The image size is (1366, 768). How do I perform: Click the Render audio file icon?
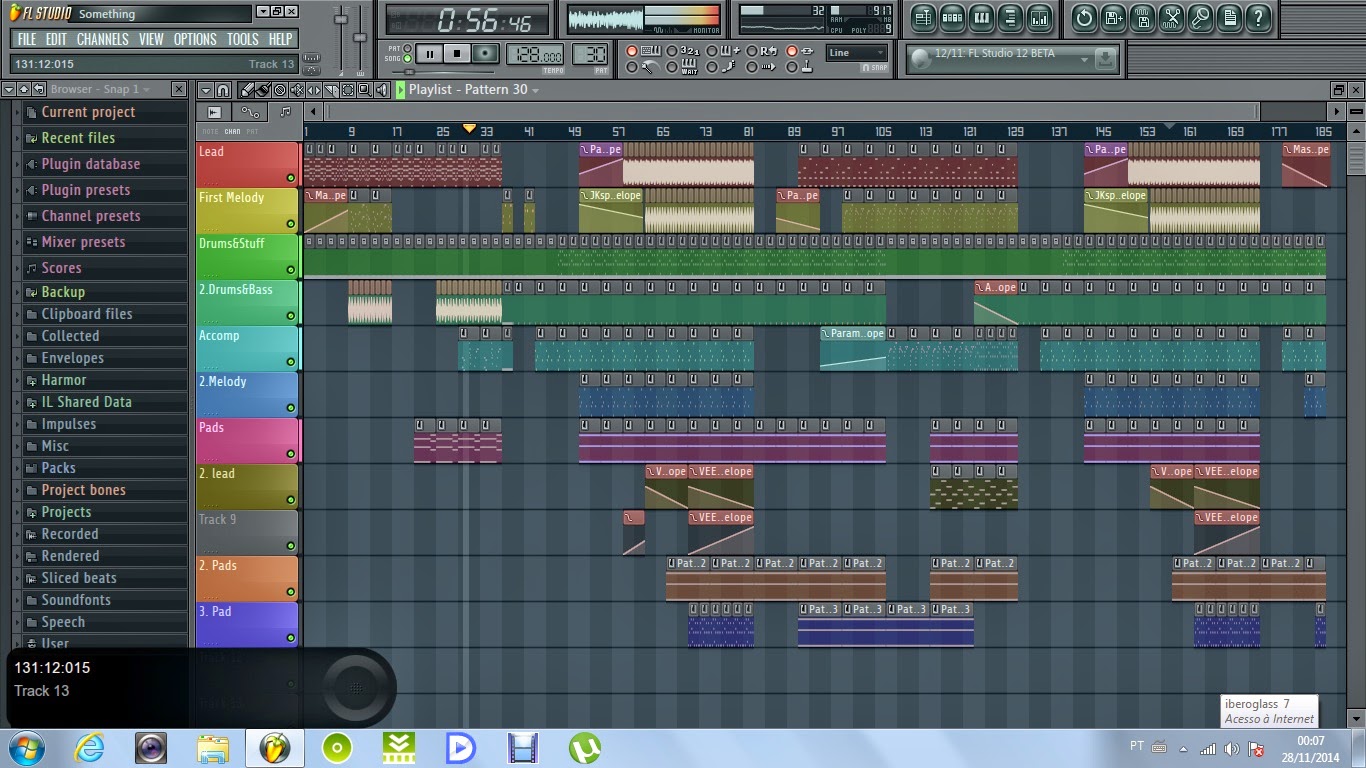point(1143,18)
